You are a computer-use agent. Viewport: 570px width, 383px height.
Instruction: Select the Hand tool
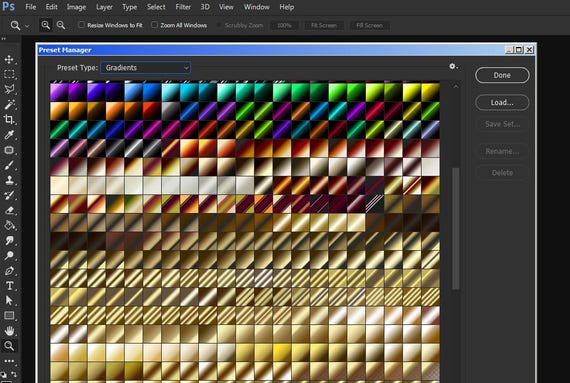[x=9, y=331]
